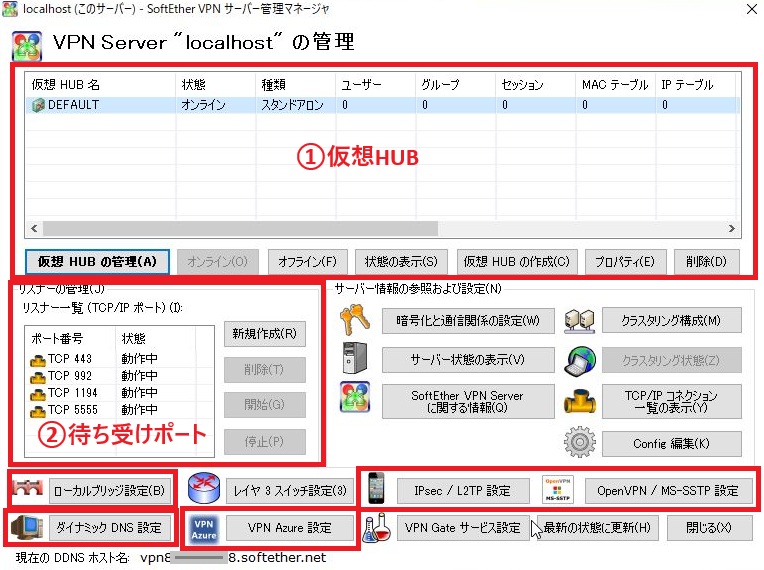Open SoftEther VPN Server に関する情報(Q)

(468, 401)
